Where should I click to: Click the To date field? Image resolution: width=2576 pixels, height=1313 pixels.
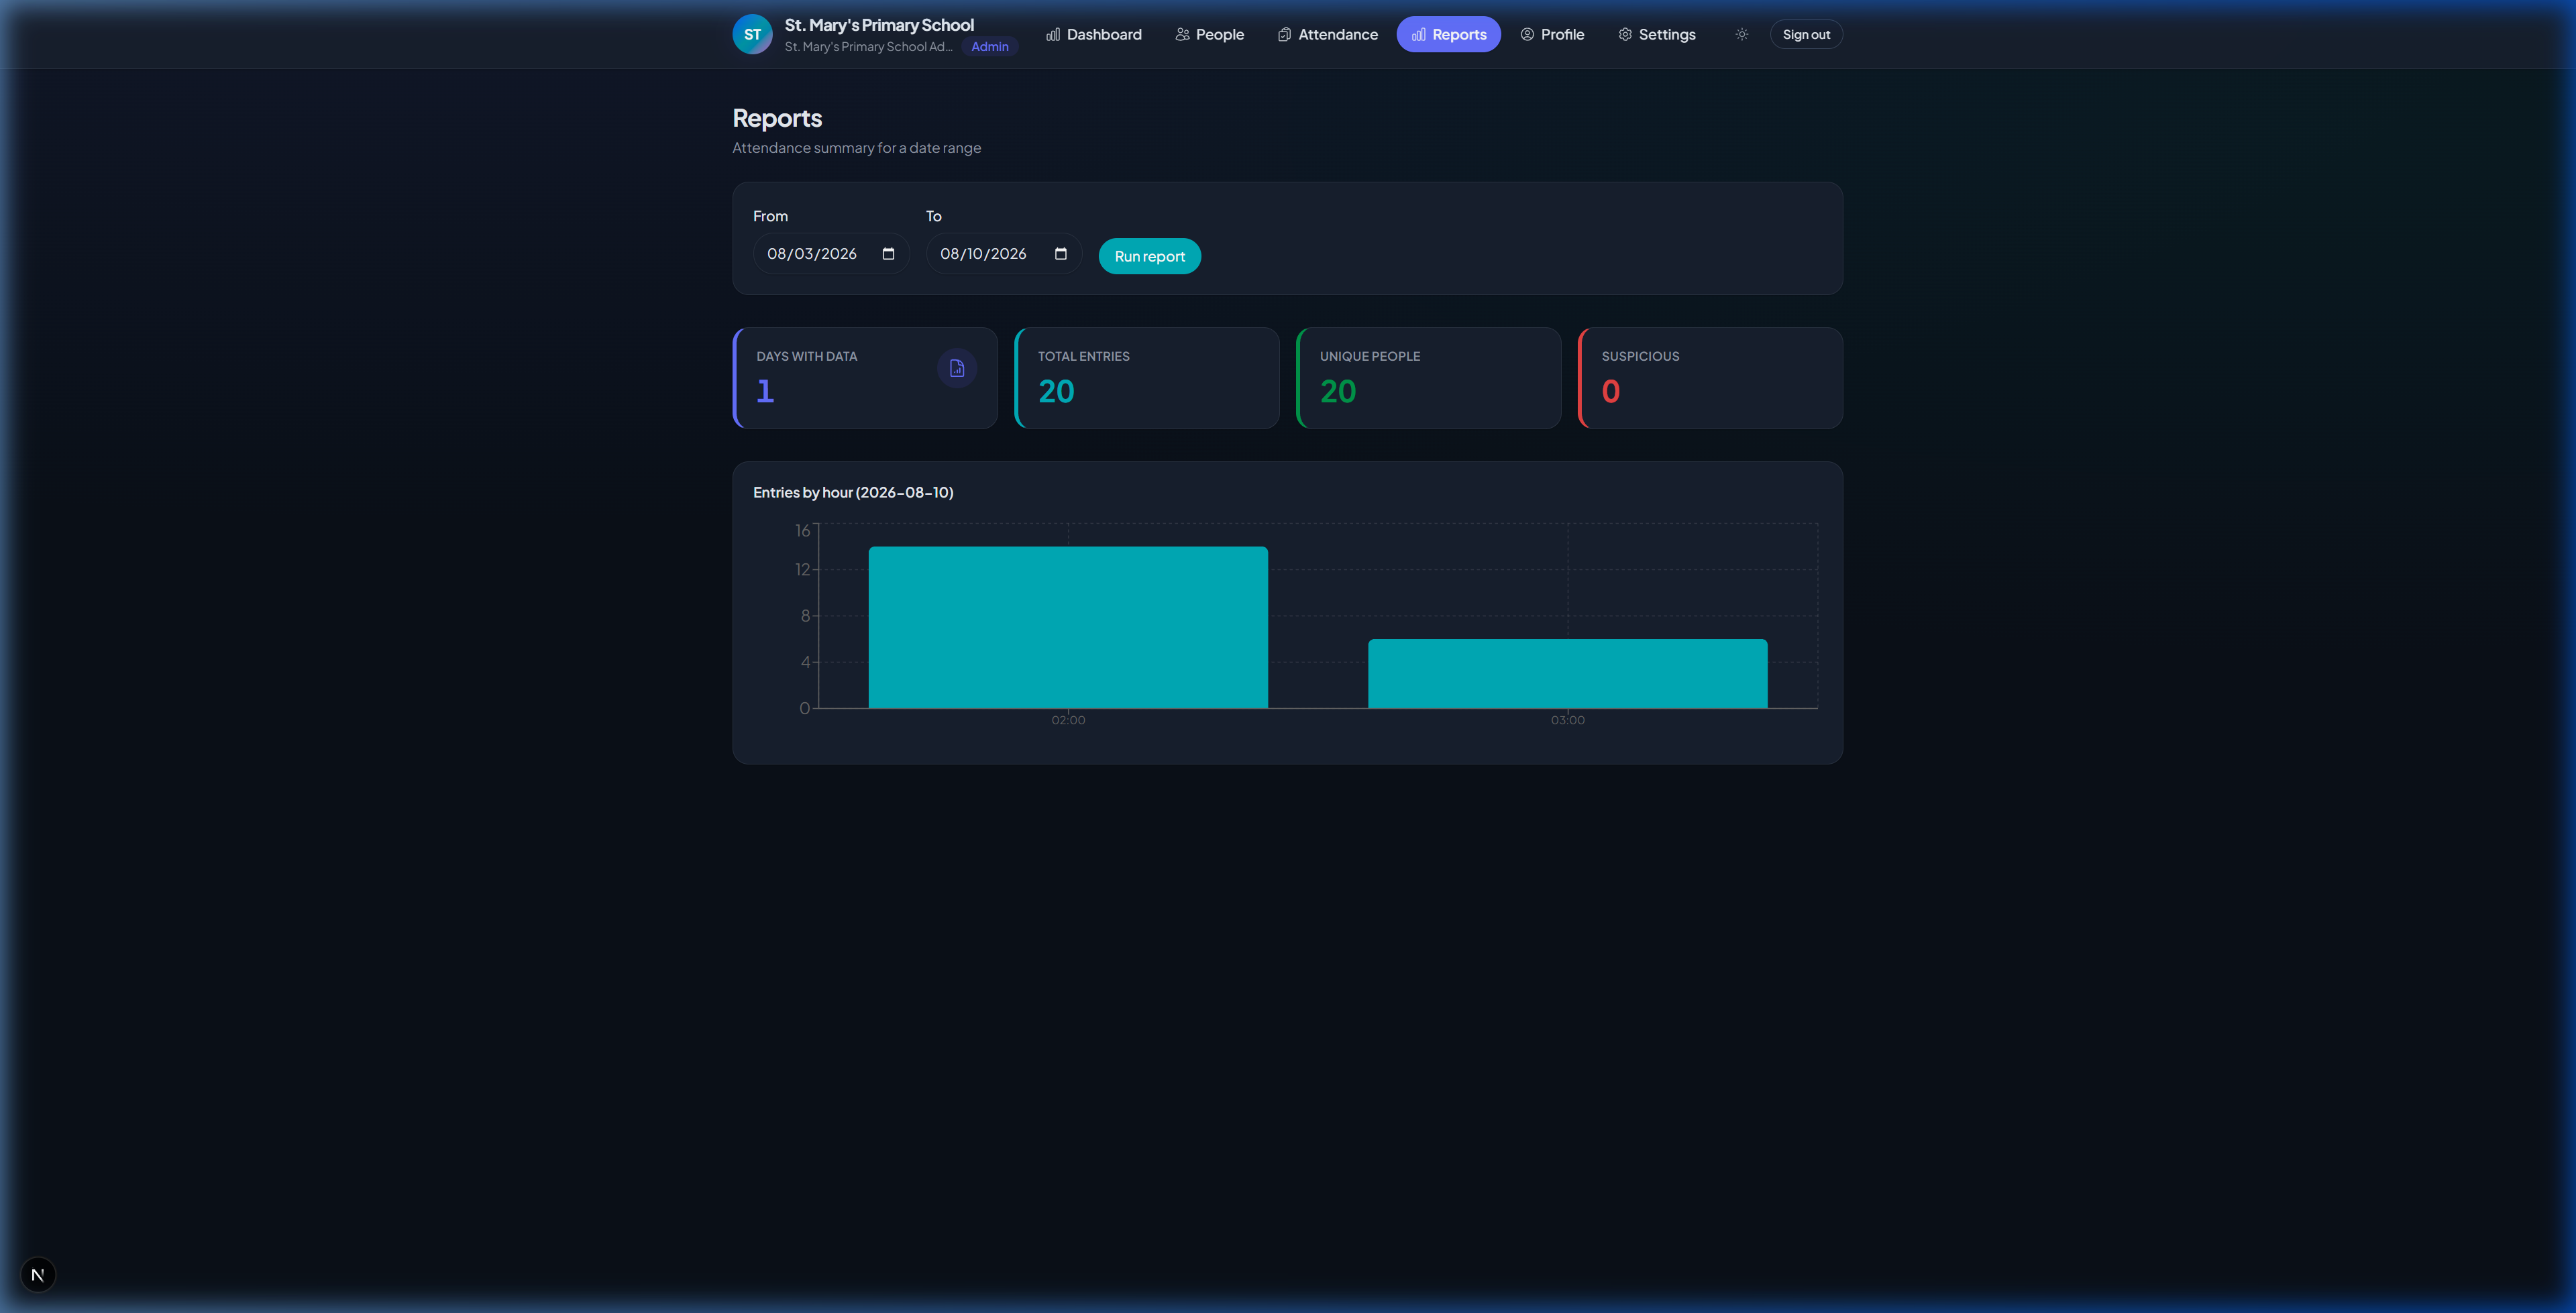point(1003,254)
